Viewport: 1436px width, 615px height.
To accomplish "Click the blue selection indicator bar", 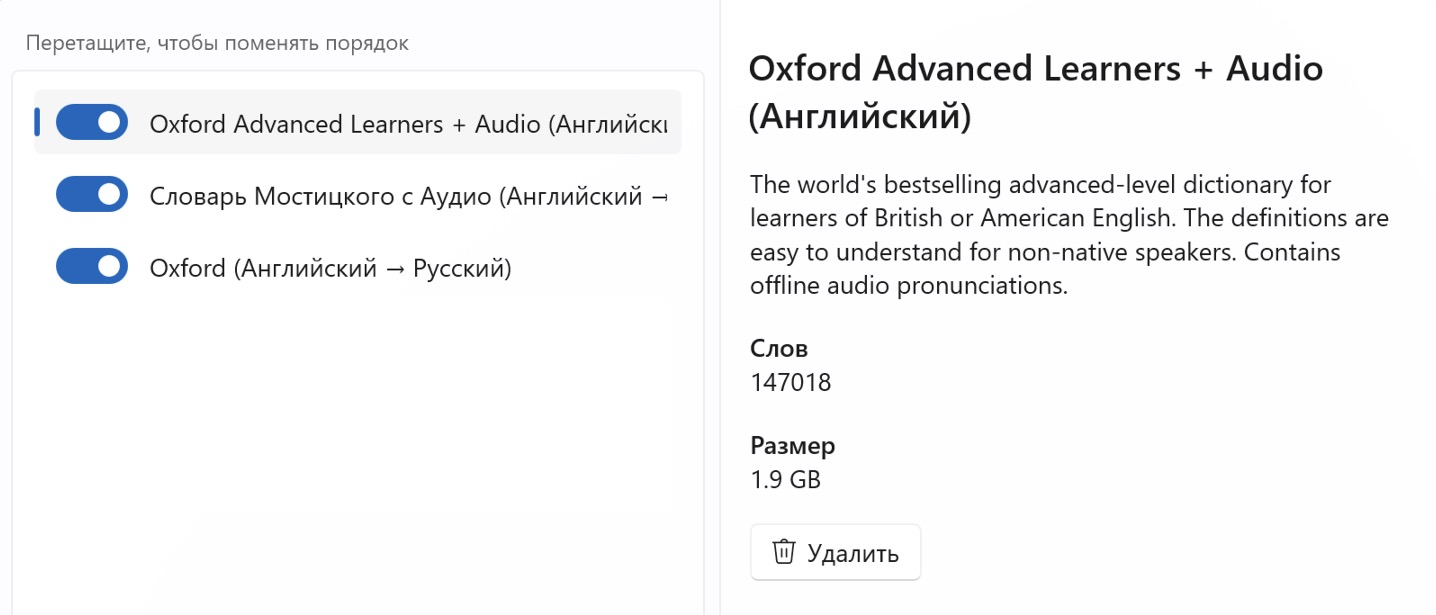I will (x=37, y=122).
